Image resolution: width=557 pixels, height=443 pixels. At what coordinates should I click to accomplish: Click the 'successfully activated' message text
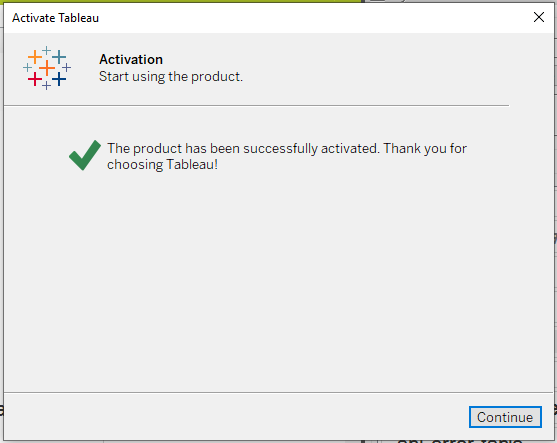point(310,148)
